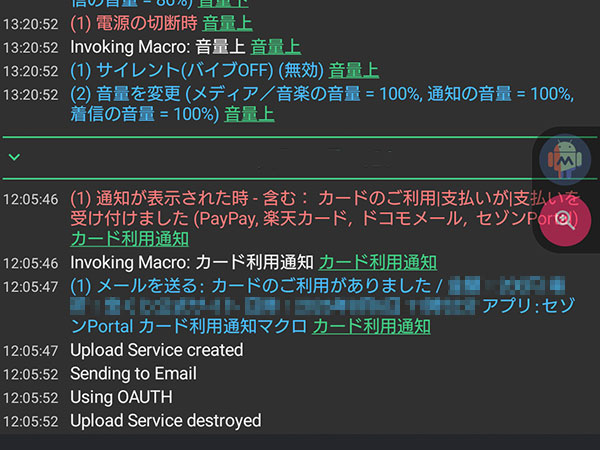The width and height of the screenshot is (600, 450).
Task: Open 音量上 link after 電源の切断時
Action: click(227, 24)
